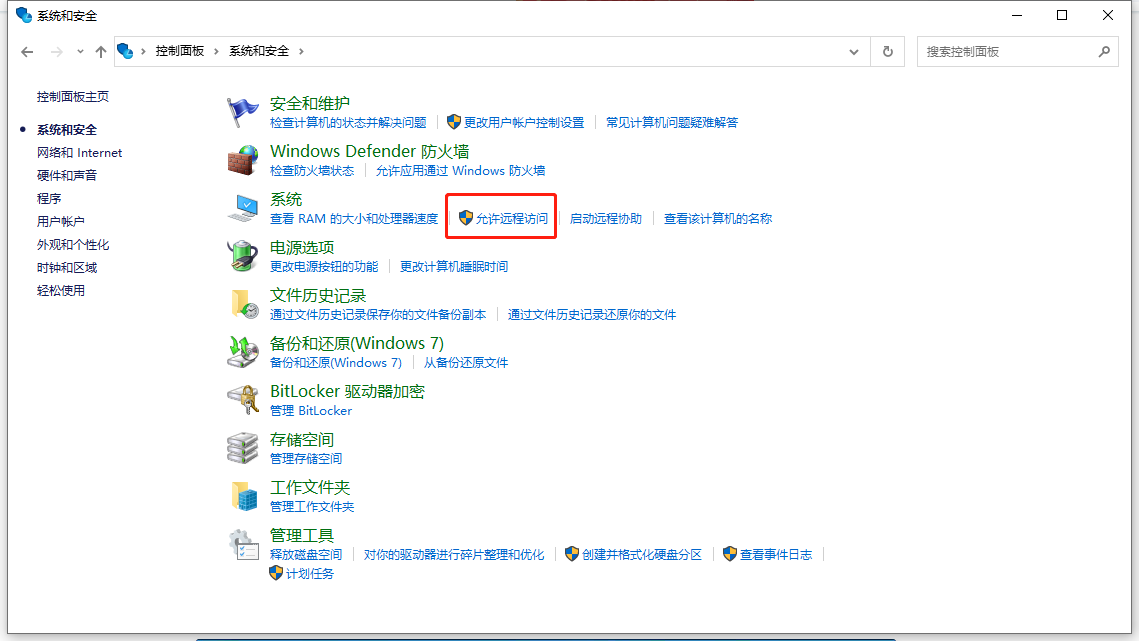Click 检查计算机的状态并解决问题 link

click(x=348, y=123)
